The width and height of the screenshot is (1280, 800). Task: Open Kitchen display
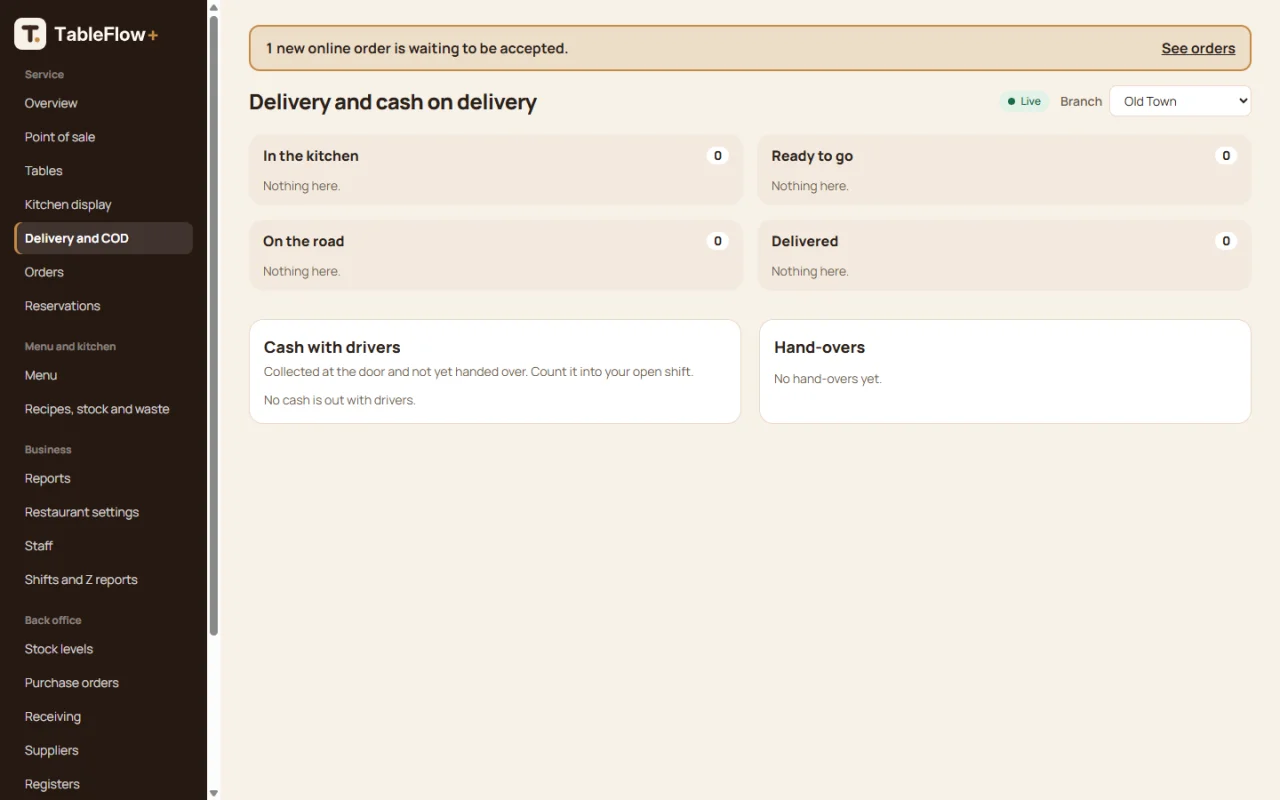point(103,204)
